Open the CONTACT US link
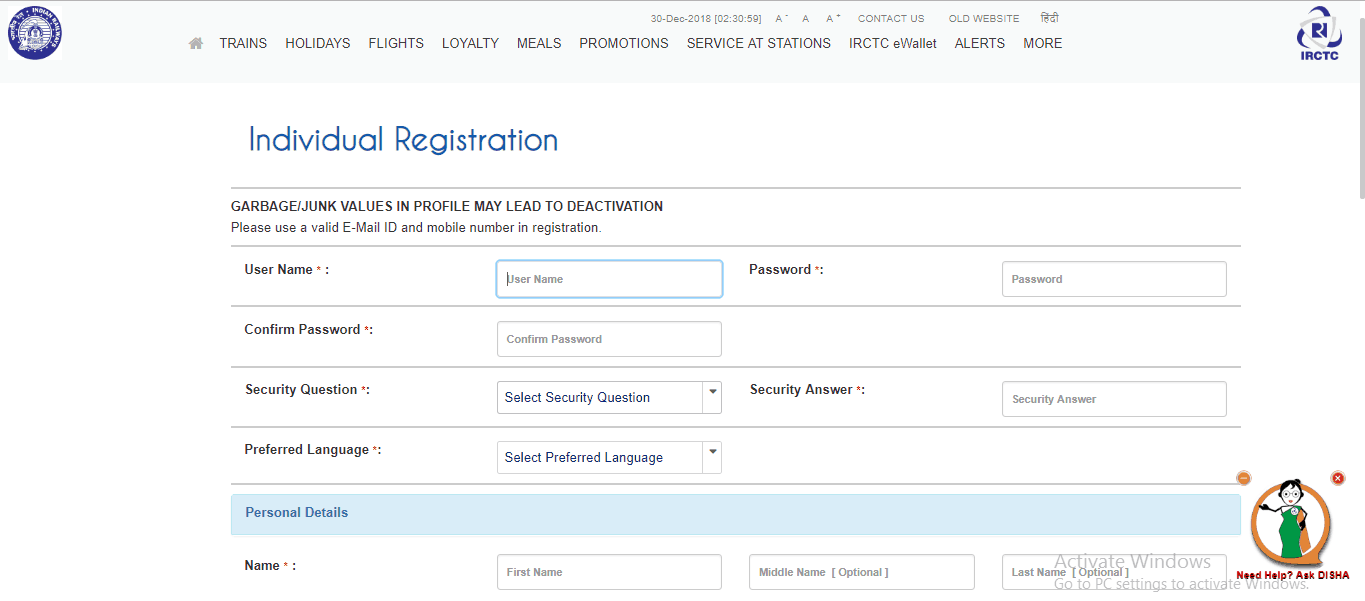The height and width of the screenshot is (601, 1365). [x=891, y=18]
